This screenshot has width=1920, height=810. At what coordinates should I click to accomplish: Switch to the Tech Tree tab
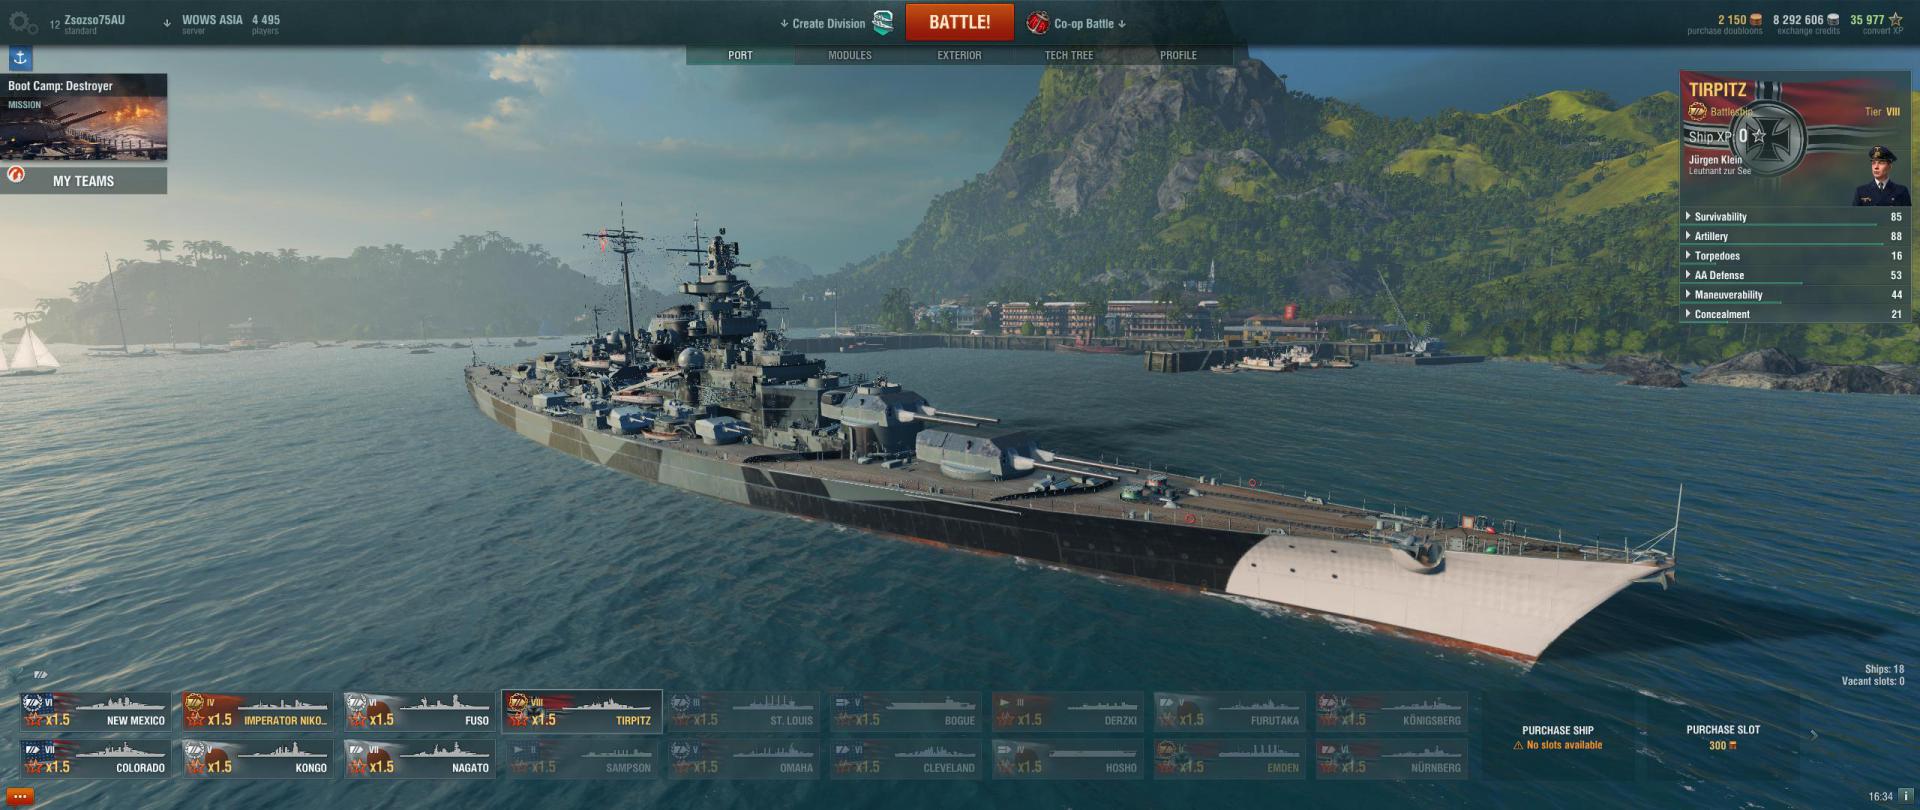(x=1068, y=55)
